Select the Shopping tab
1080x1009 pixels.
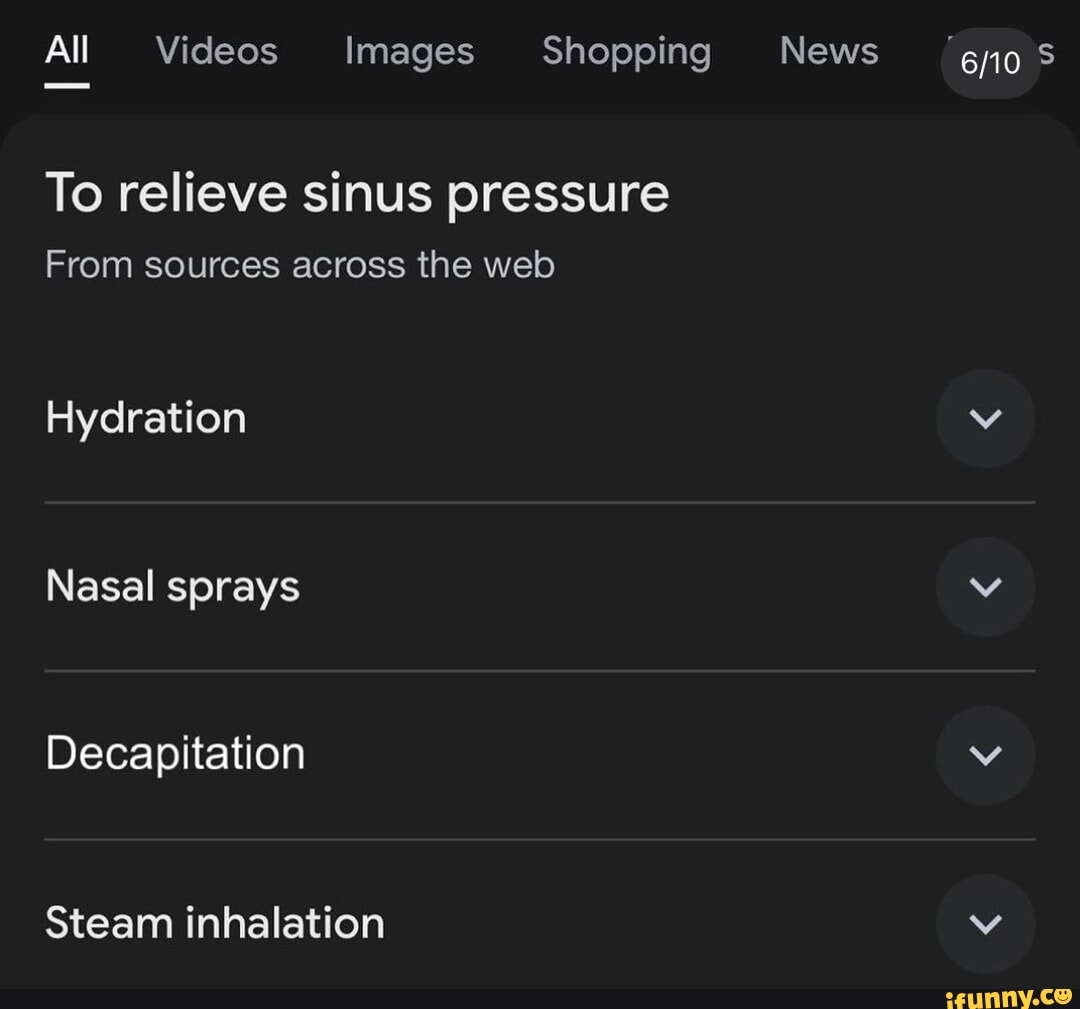pos(626,52)
